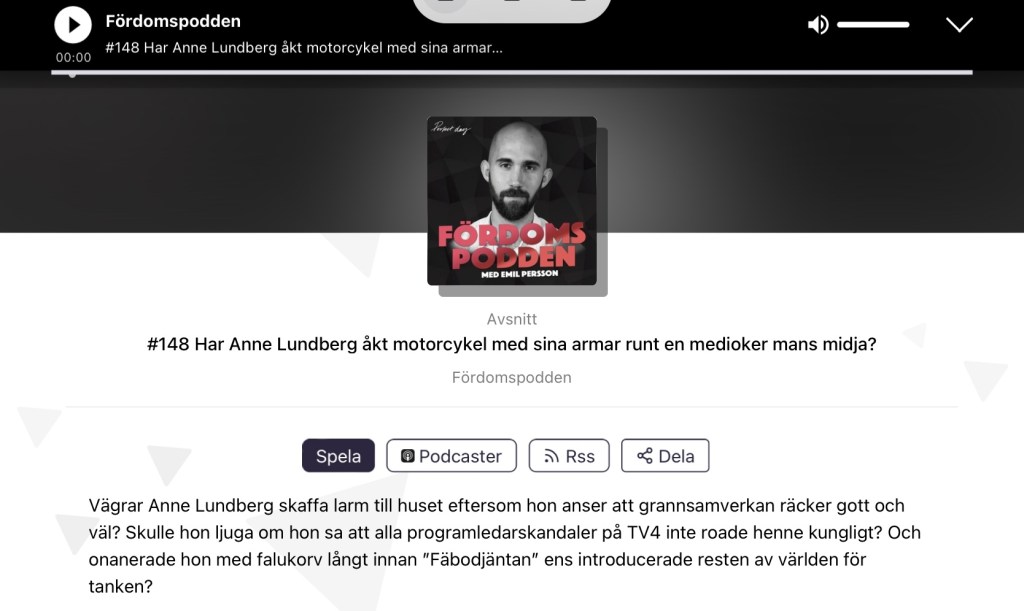Open the Fördomspodden cover artwork

(x=512, y=201)
